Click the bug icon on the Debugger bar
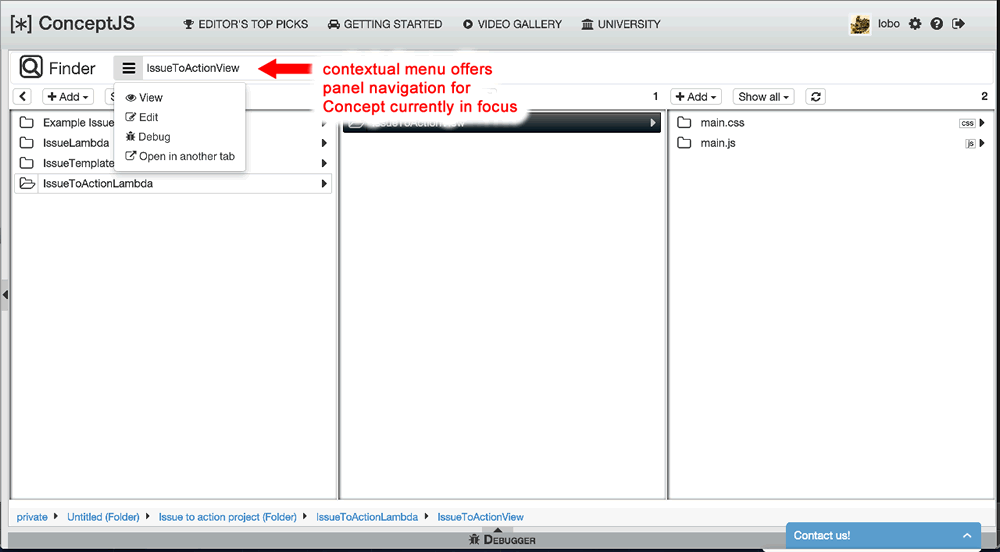1000x552 pixels. (x=474, y=540)
